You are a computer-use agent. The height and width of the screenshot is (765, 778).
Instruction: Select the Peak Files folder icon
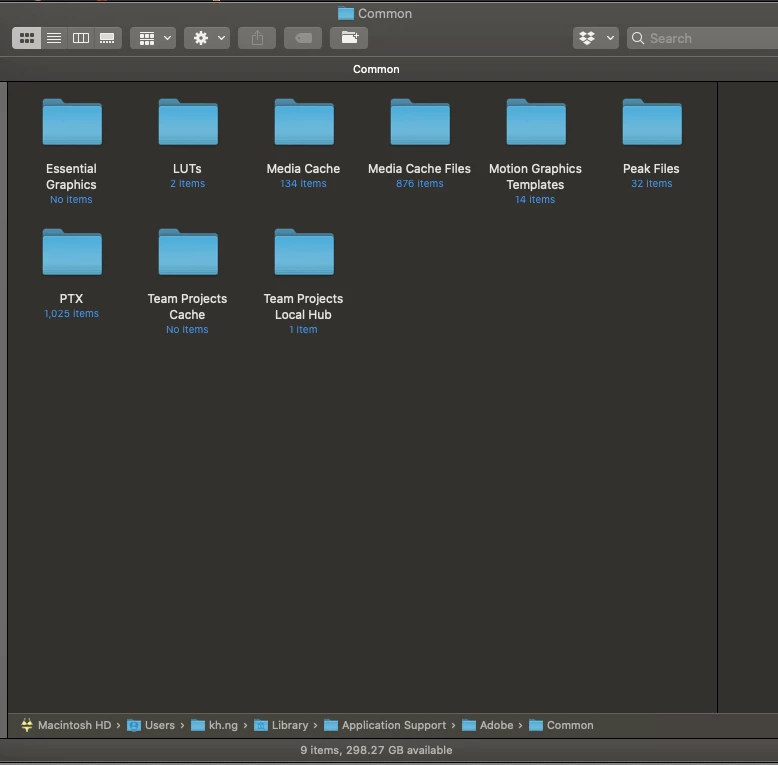pyautogui.click(x=652, y=122)
